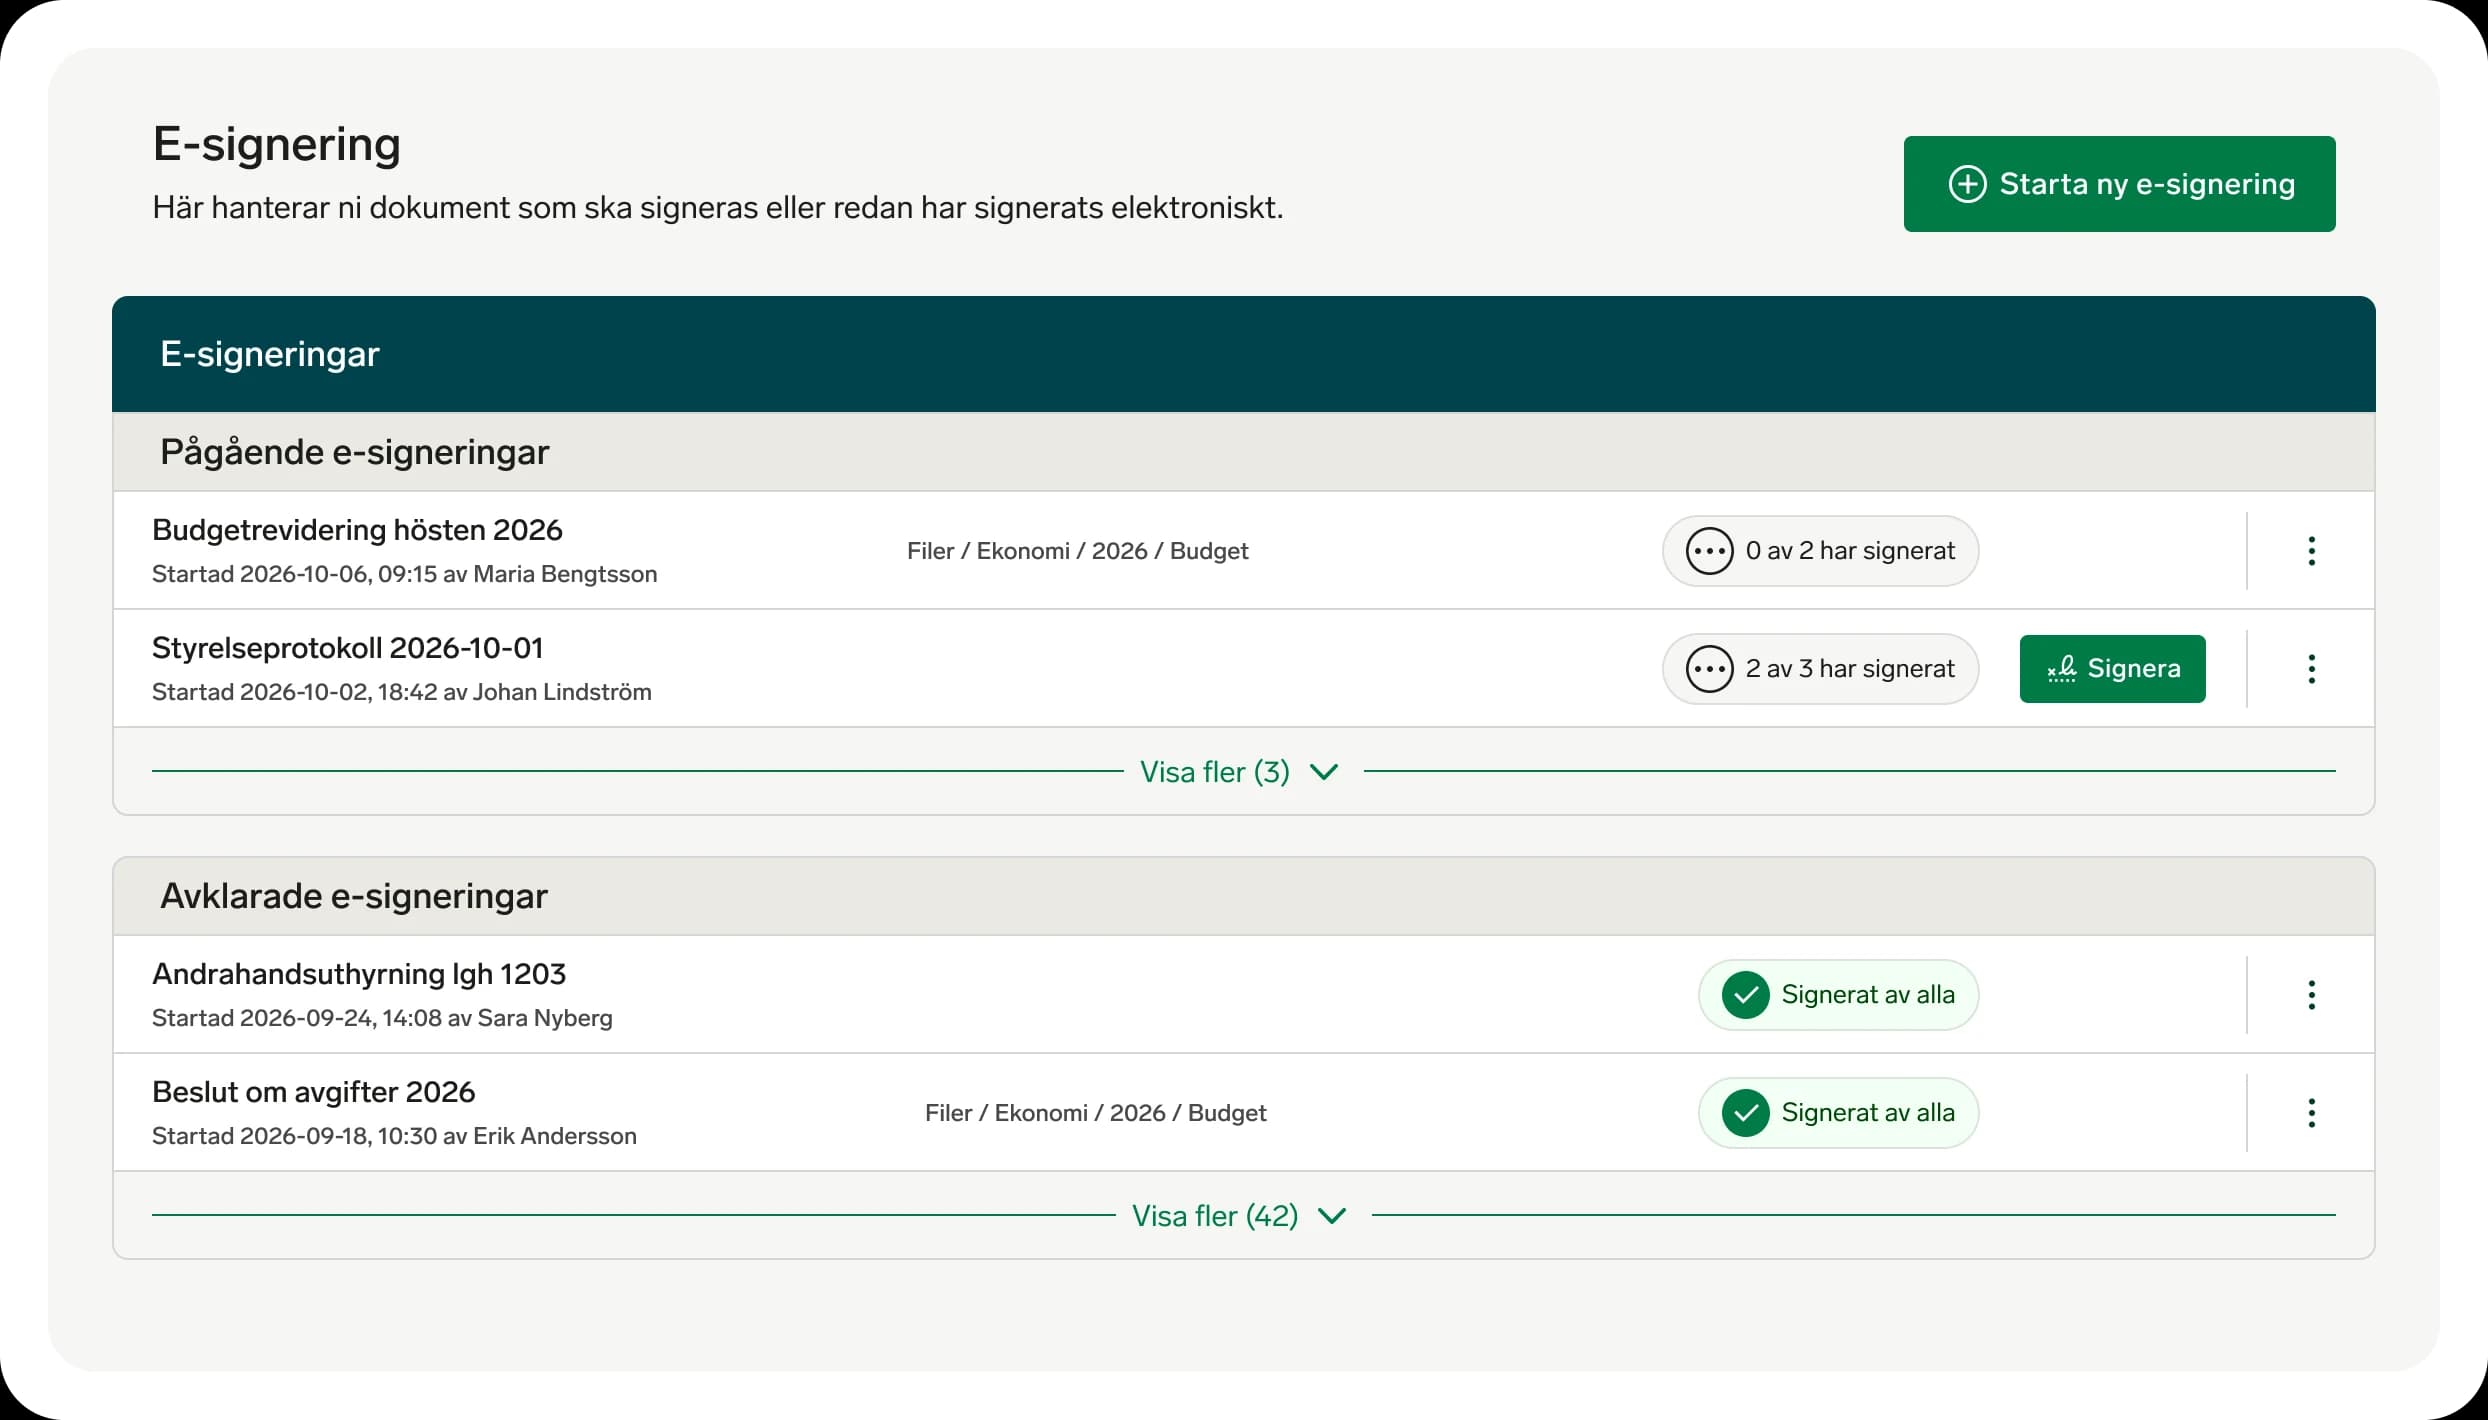
Task: Open Andrahandsuthyrning lgh 1203 document title
Action: (x=359, y=974)
